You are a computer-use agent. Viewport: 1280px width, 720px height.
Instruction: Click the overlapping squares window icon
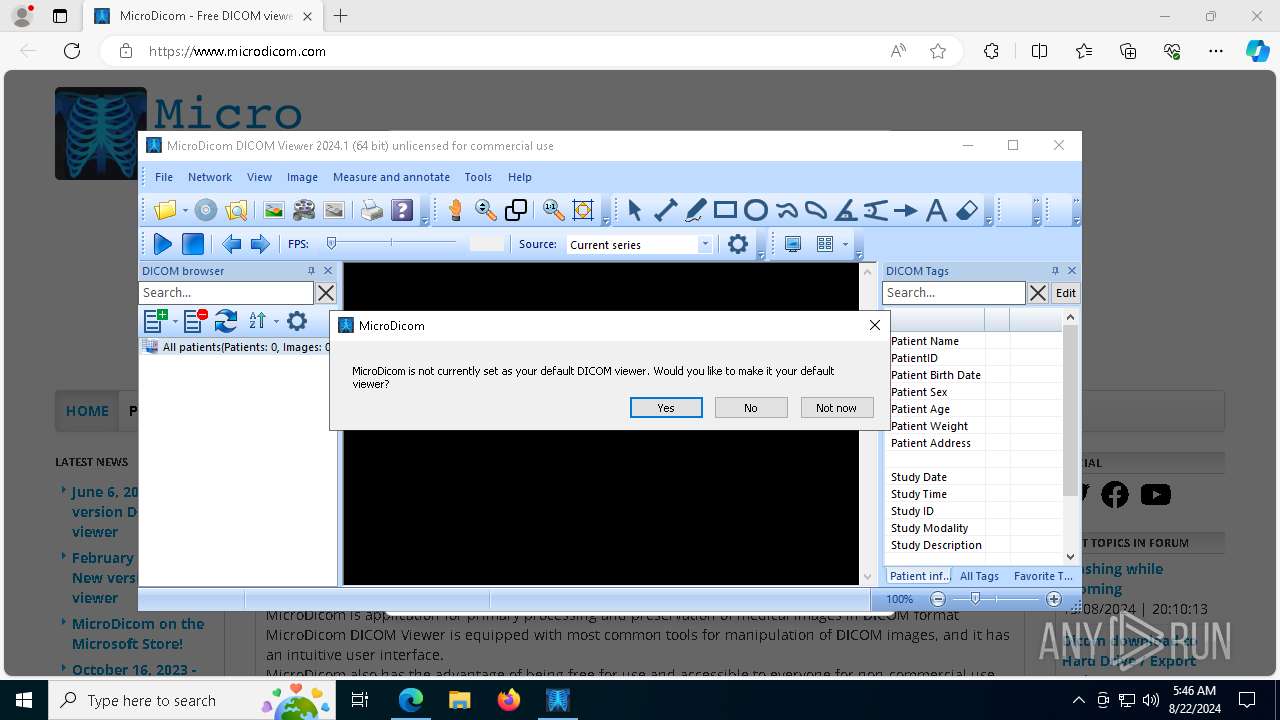(516, 210)
